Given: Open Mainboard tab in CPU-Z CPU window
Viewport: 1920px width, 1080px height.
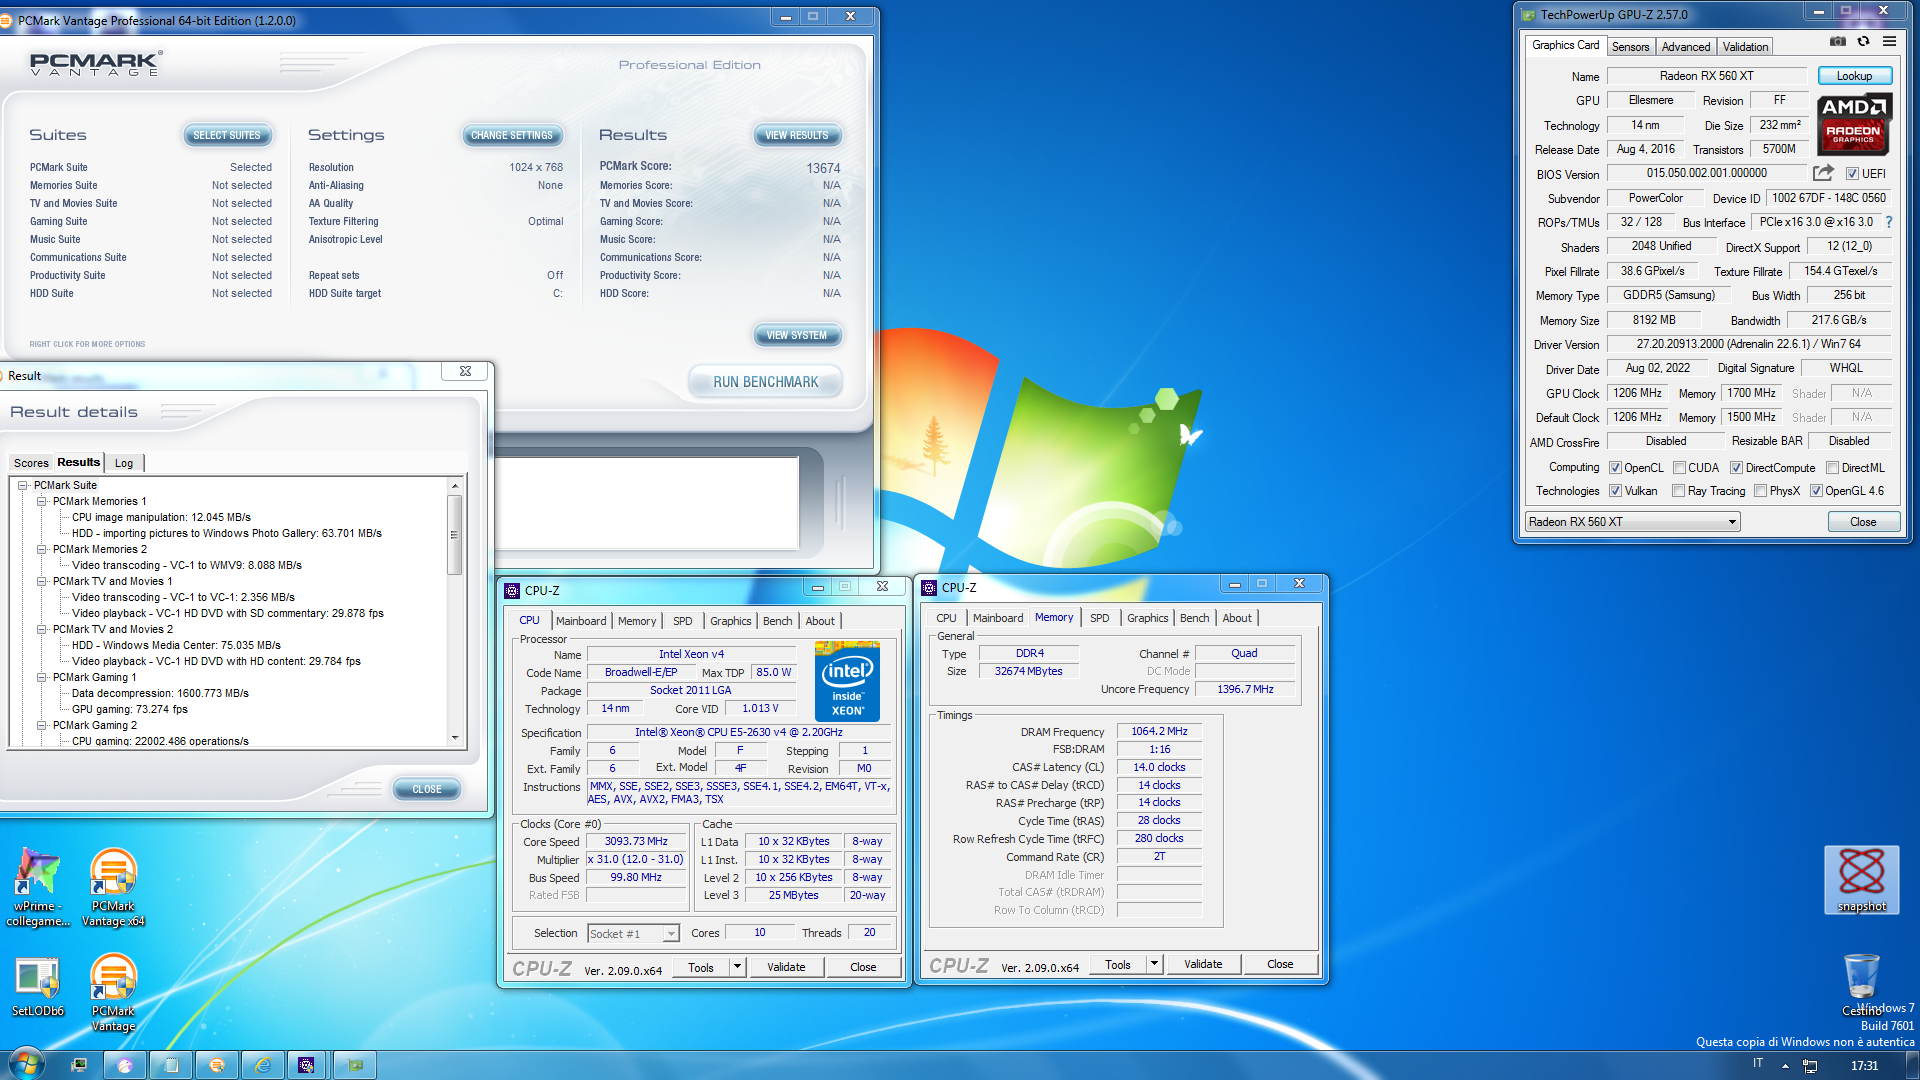Looking at the screenshot, I should point(581,621).
